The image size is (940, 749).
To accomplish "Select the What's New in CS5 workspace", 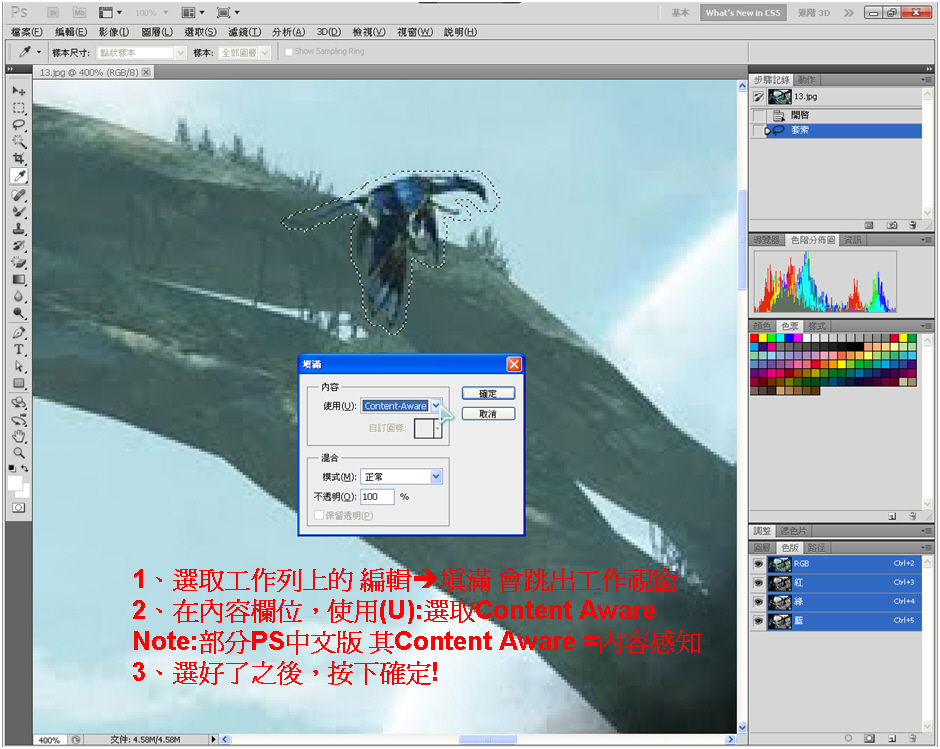I will (743, 13).
